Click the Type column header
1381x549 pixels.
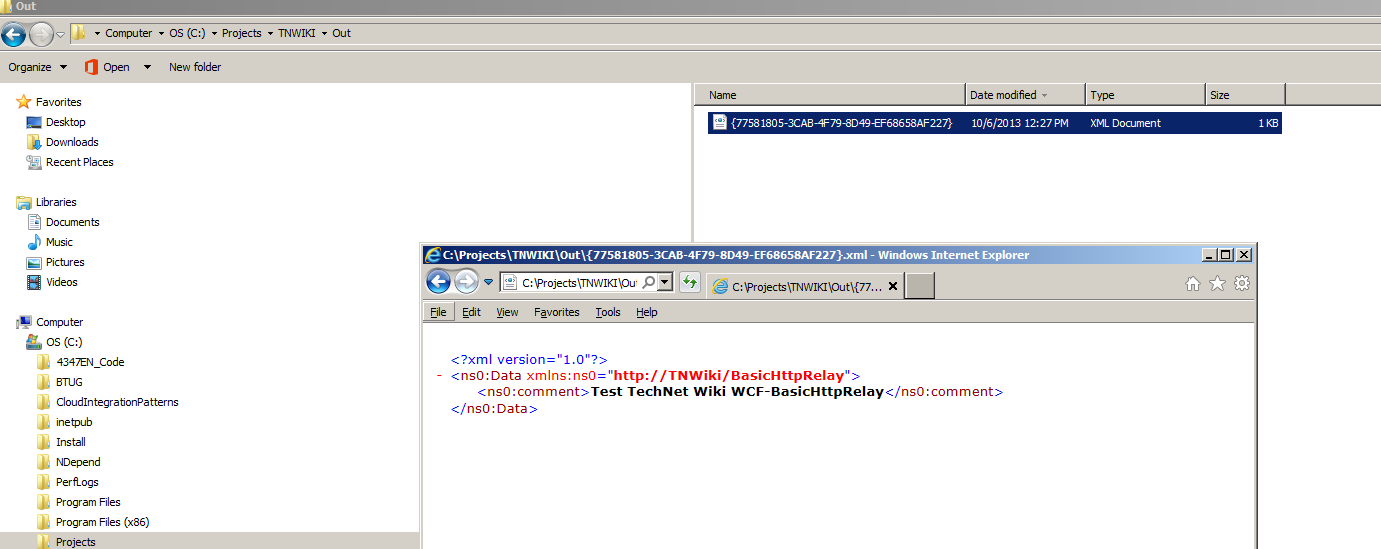[1145, 95]
